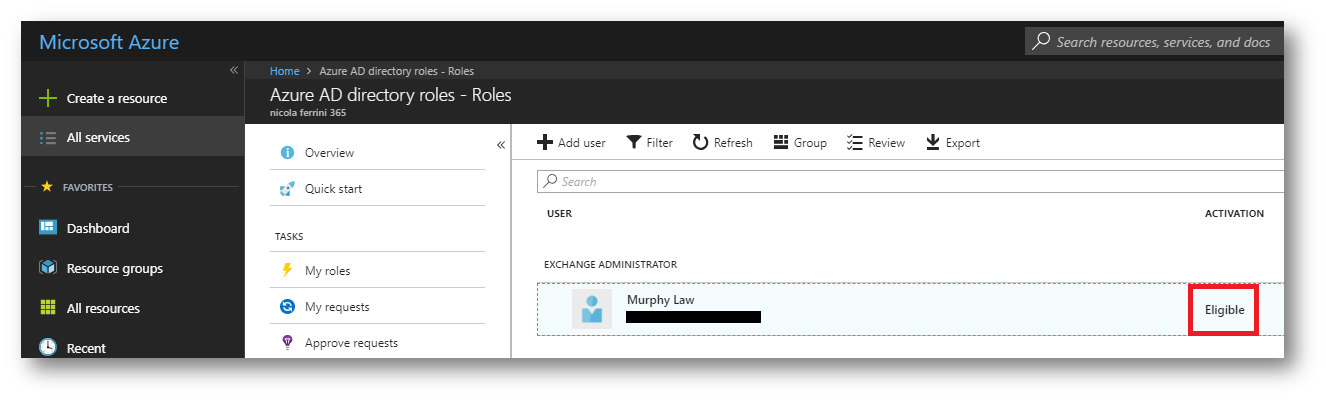Open the Recent clock icon
Image resolution: width=1326 pixels, height=400 pixels.
(47, 347)
